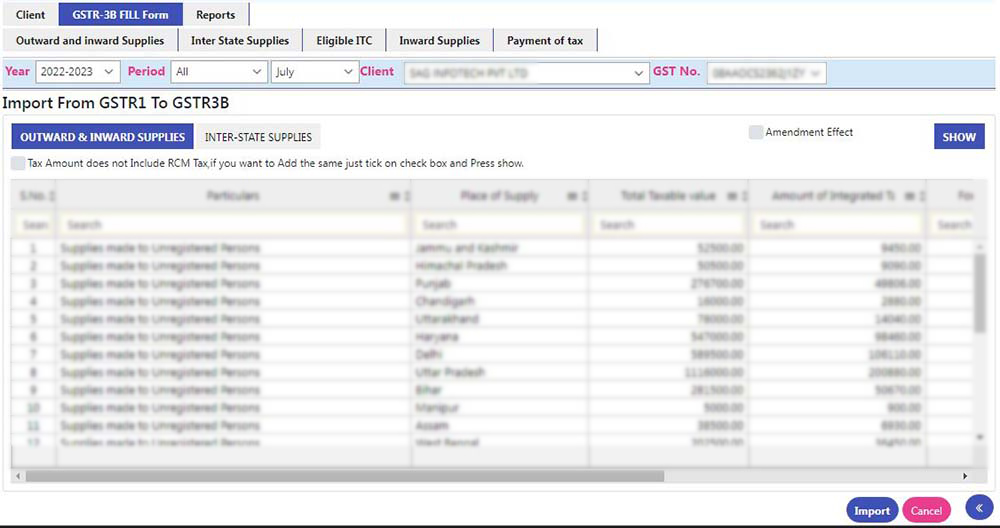
Task: Click the Place of Supply search field
Action: pyautogui.click(x=500, y=225)
